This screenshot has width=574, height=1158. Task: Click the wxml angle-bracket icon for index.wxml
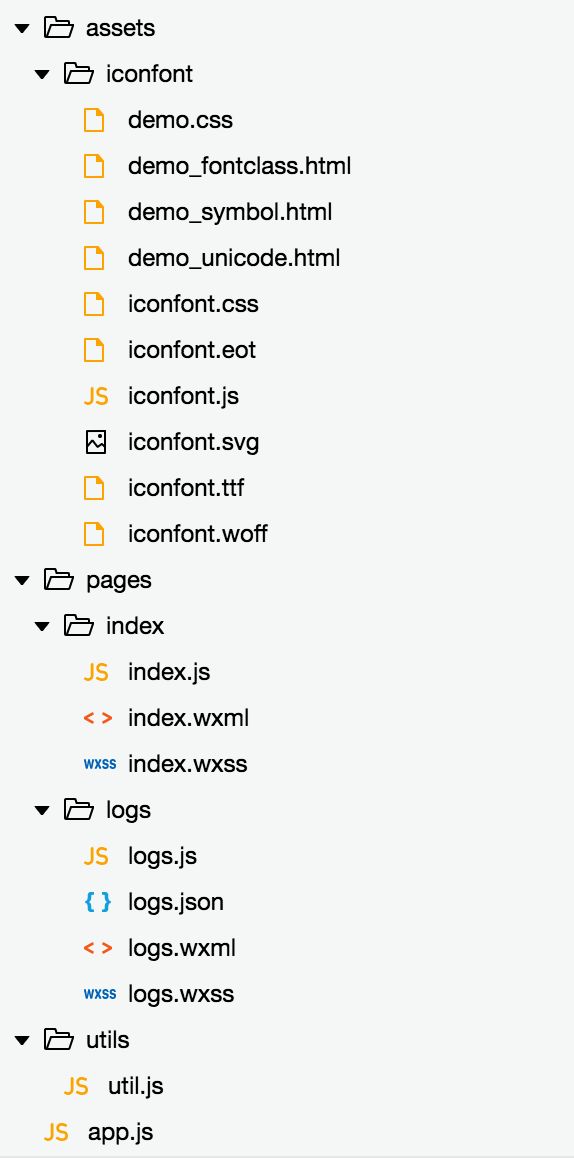(x=98, y=718)
